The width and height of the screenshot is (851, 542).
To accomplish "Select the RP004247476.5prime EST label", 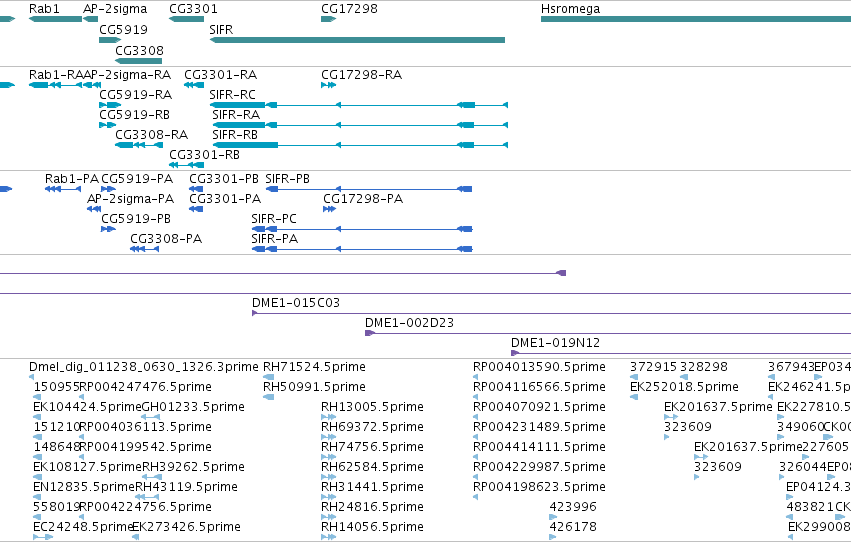I will pyautogui.click(x=145, y=387).
